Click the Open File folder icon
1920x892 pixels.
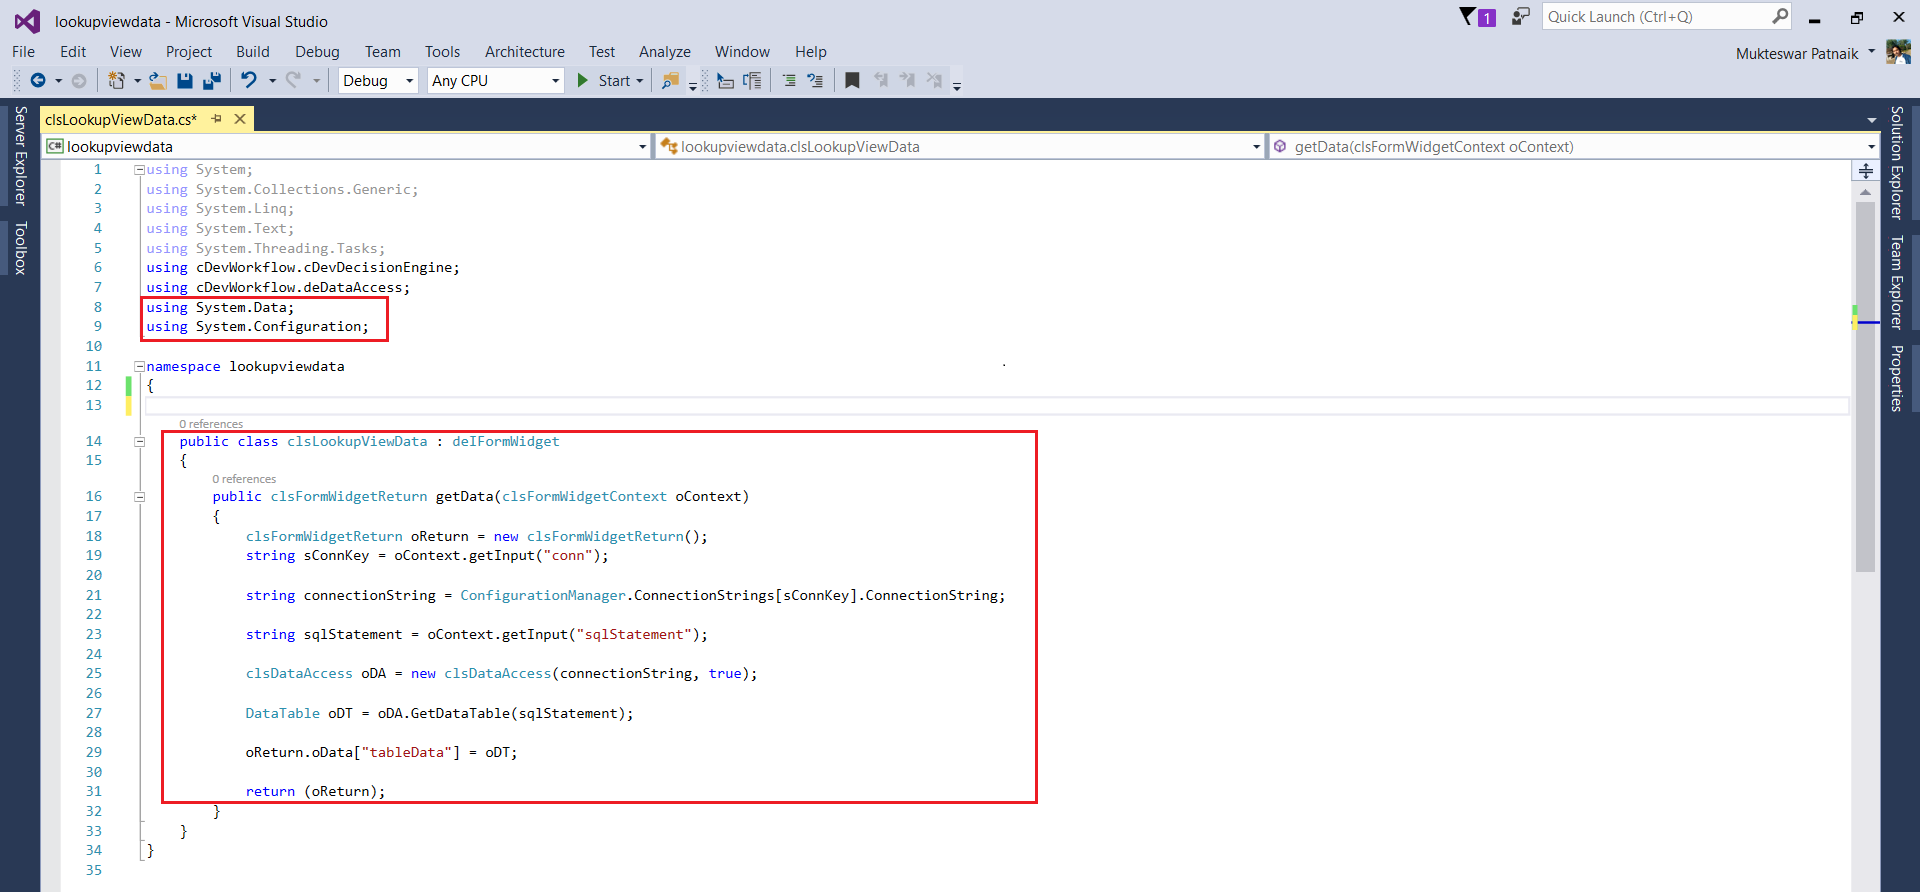click(158, 81)
